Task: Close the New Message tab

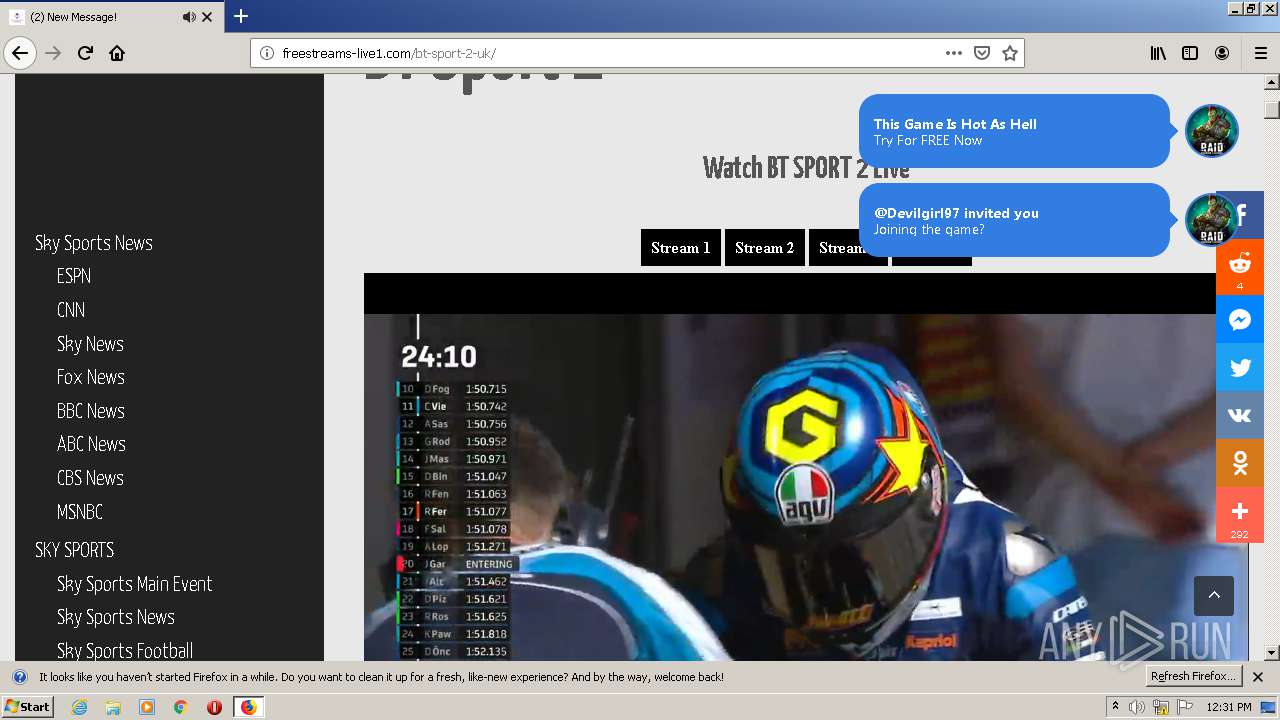Action: pyautogui.click(x=207, y=17)
